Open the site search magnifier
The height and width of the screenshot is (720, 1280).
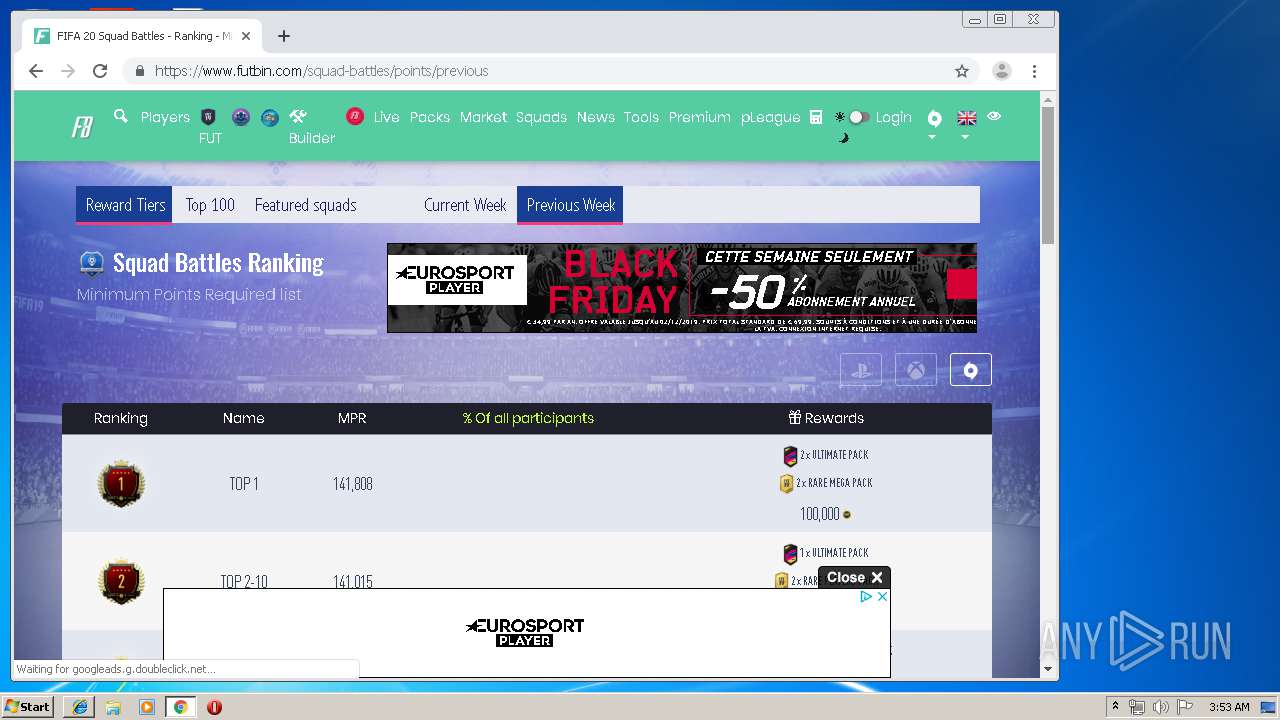(x=121, y=116)
